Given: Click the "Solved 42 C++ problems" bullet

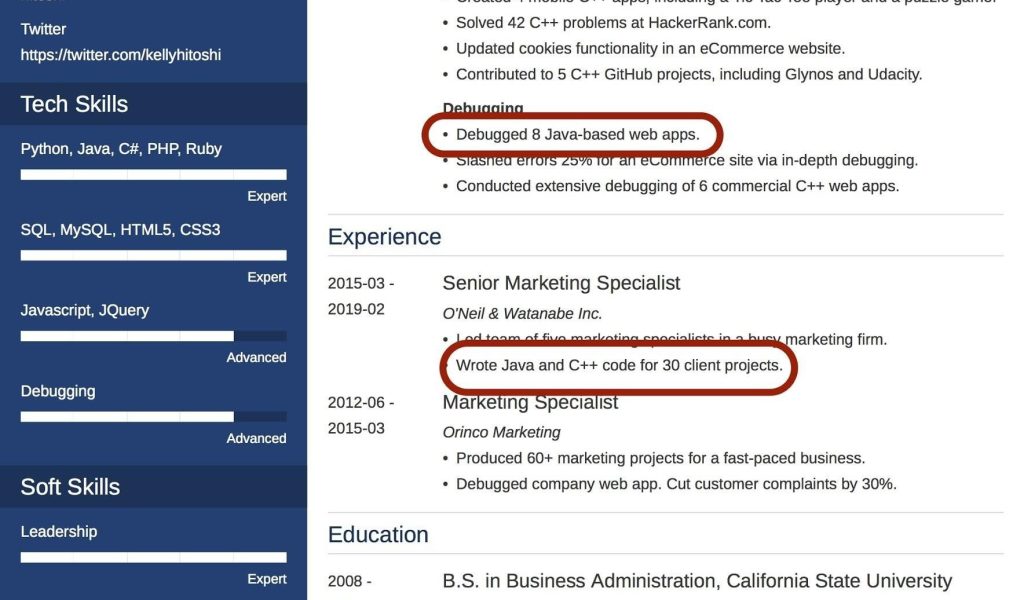Looking at the screenshot, I should click(613, 22).
